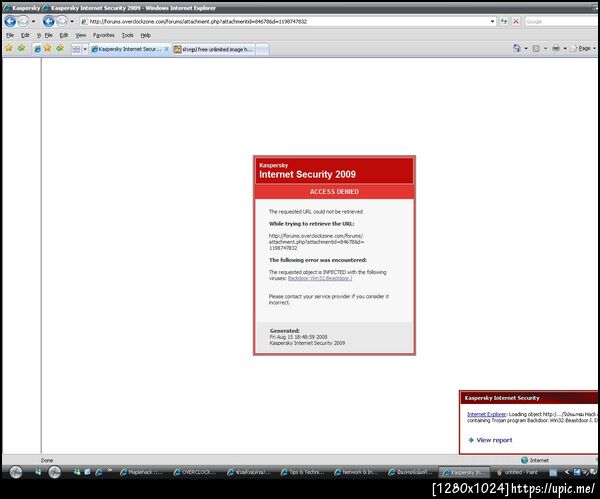Click the ACCESS DENIED banner text
600x499 pixels.
pos(334,192)
